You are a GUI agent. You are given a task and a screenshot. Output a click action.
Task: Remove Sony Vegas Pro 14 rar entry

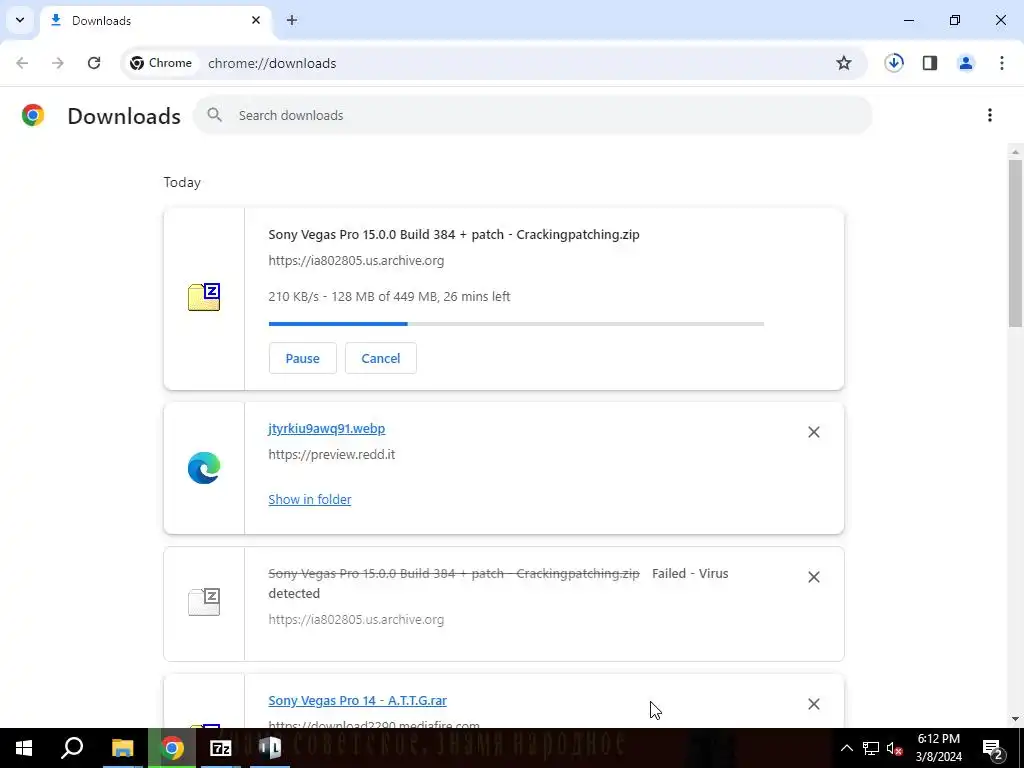(814, 704)
